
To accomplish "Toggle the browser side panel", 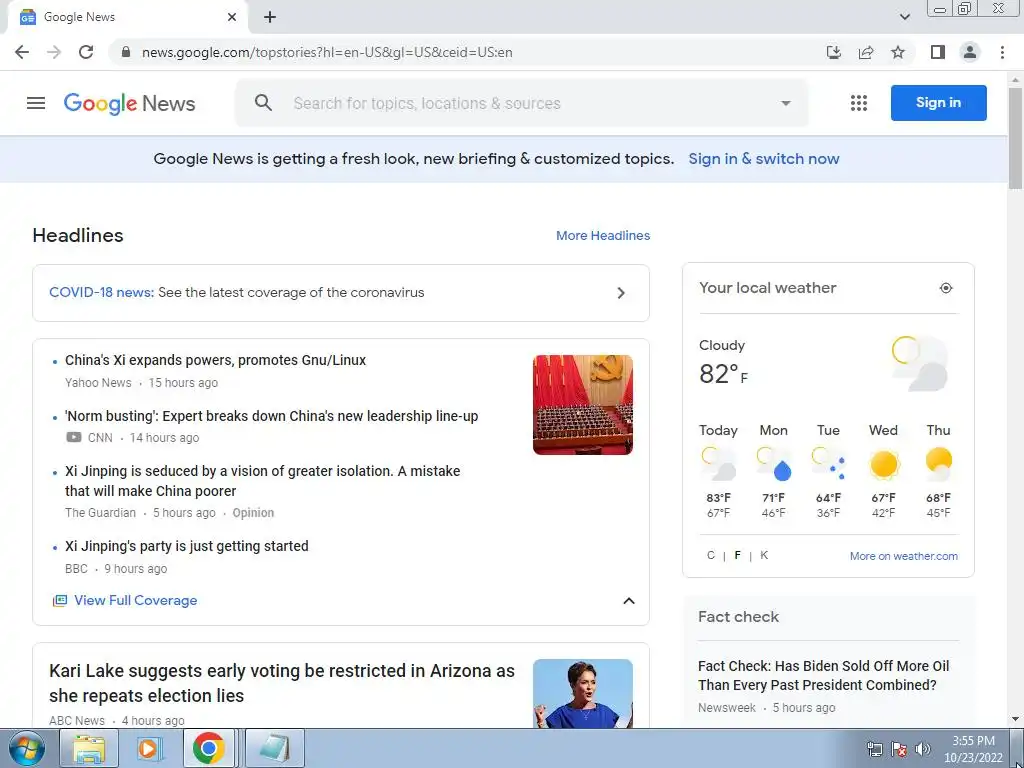I will [x=938, y=52].
